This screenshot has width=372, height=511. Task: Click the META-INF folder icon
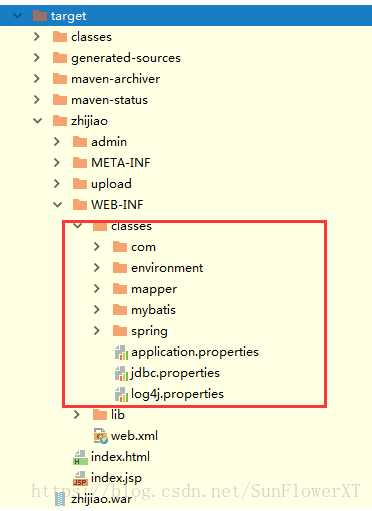point(80,162)
